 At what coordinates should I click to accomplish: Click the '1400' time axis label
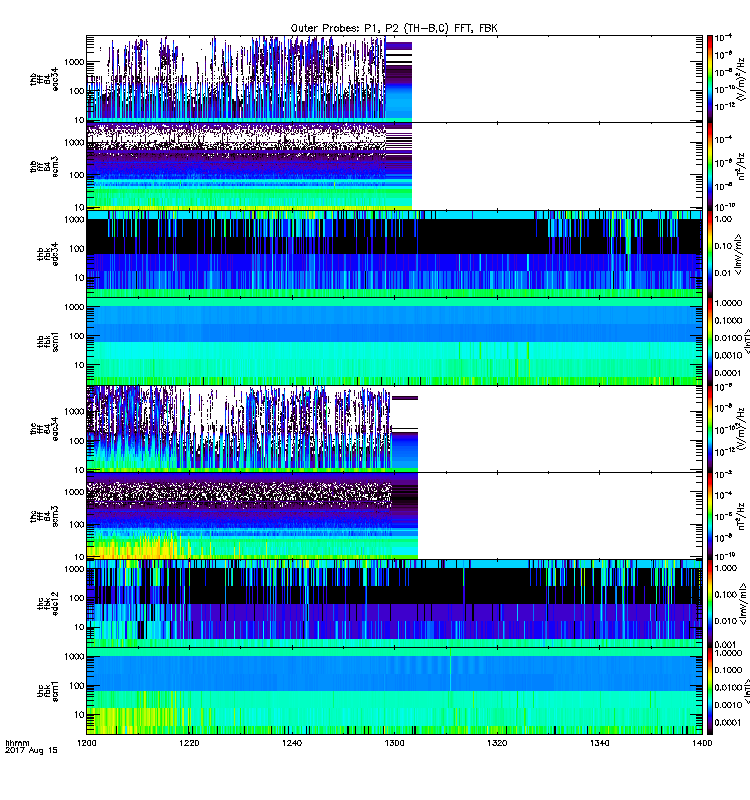pos(702,743)
